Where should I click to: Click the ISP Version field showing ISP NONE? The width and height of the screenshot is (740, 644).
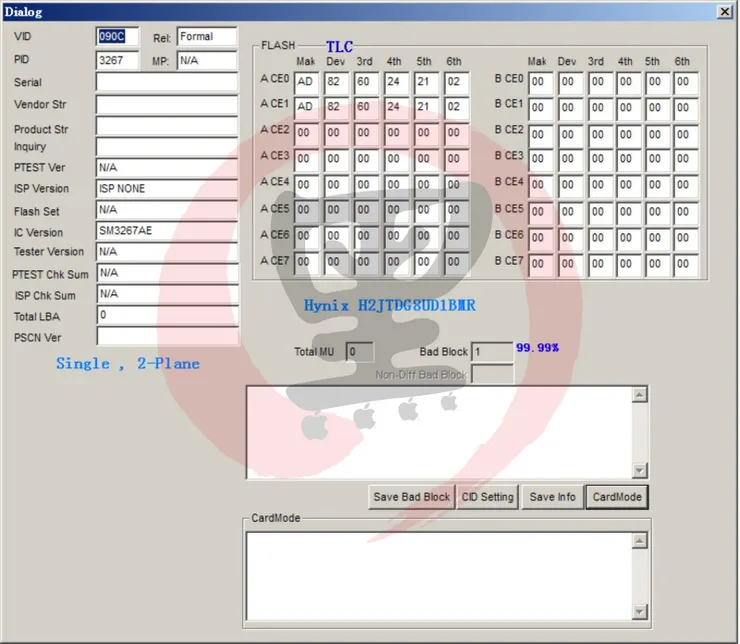[x=167, y=188]
